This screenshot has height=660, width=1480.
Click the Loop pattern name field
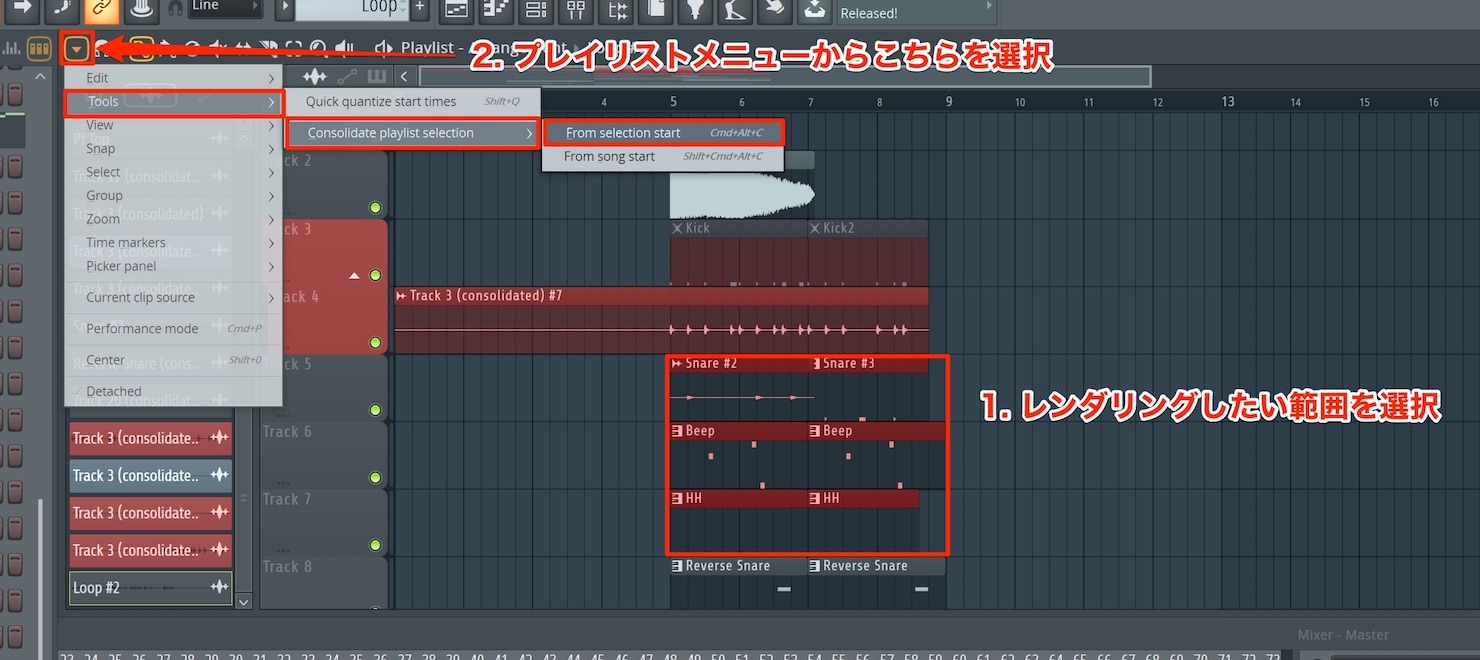tap(351, 8)
